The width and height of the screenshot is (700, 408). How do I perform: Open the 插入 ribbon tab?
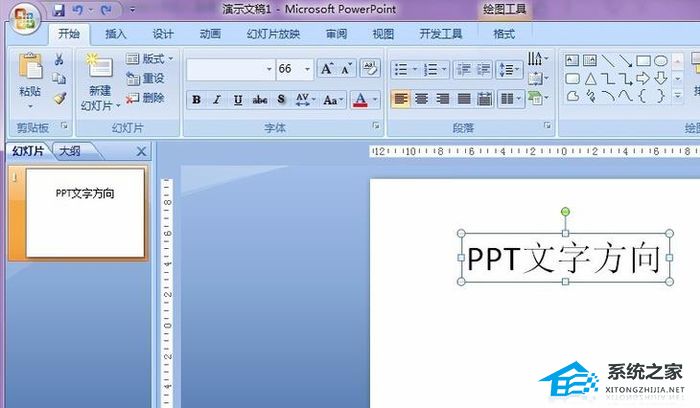116,34
